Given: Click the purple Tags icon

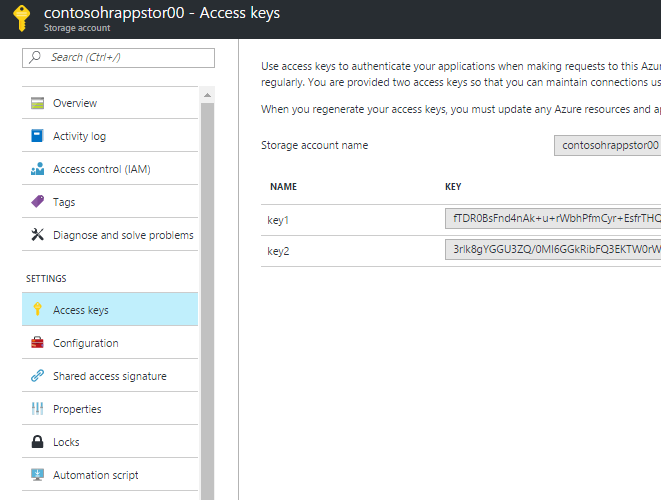Looking at the screenshot, I should coord(38,202).
